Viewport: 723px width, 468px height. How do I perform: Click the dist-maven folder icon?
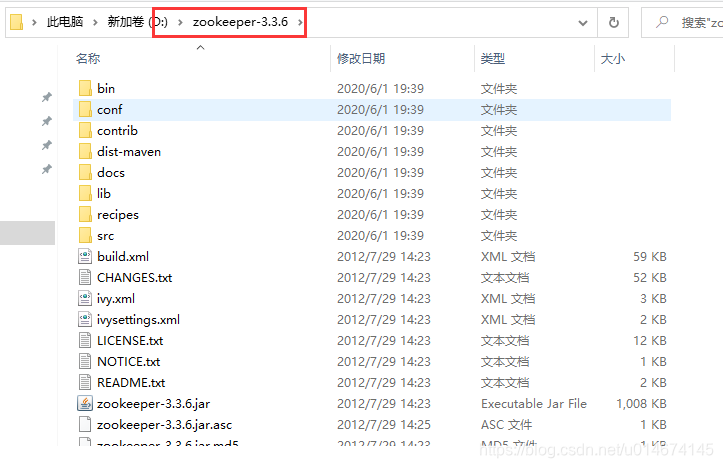(85, 152)
